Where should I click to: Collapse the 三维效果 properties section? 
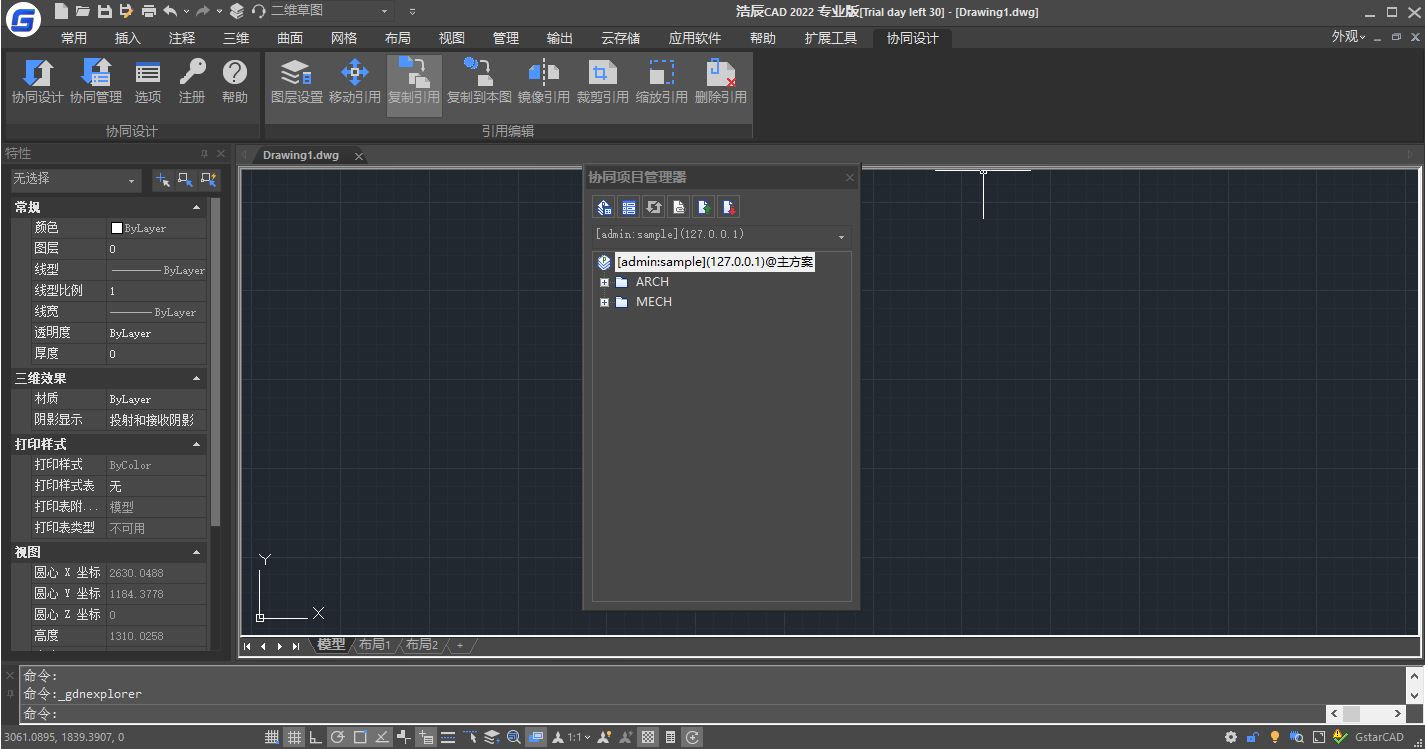click(196, 378)
